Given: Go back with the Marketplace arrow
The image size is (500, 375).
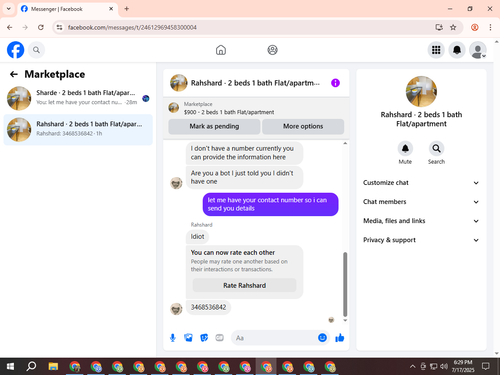Looking at the screenshot, I should click(14, 74).
